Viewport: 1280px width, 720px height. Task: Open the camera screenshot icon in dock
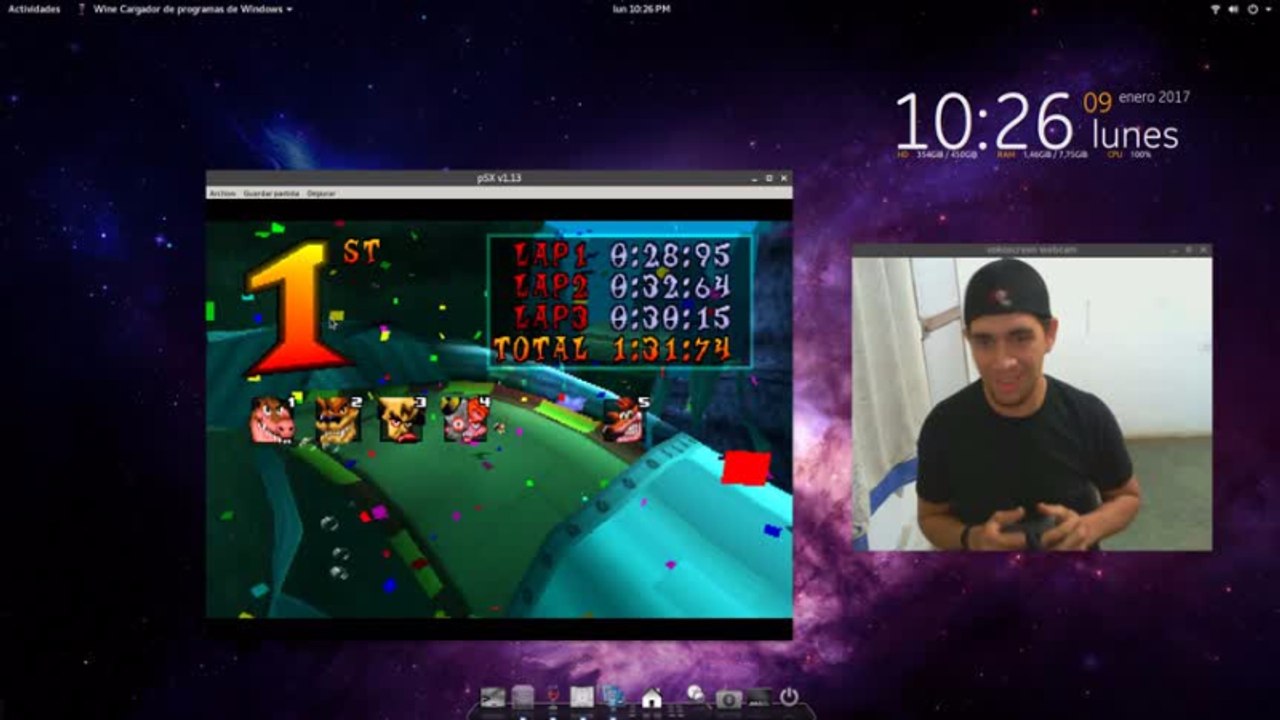pyautogui.click(x=728, y=698)
